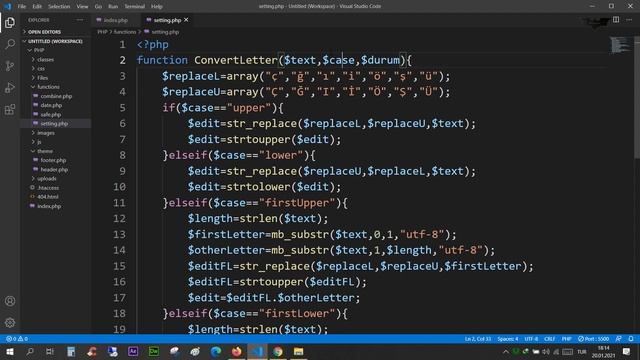Open the Accounts menu icon
Image resolution: width=640 pixels, height=360 pixels.
(x=10, y=301)
